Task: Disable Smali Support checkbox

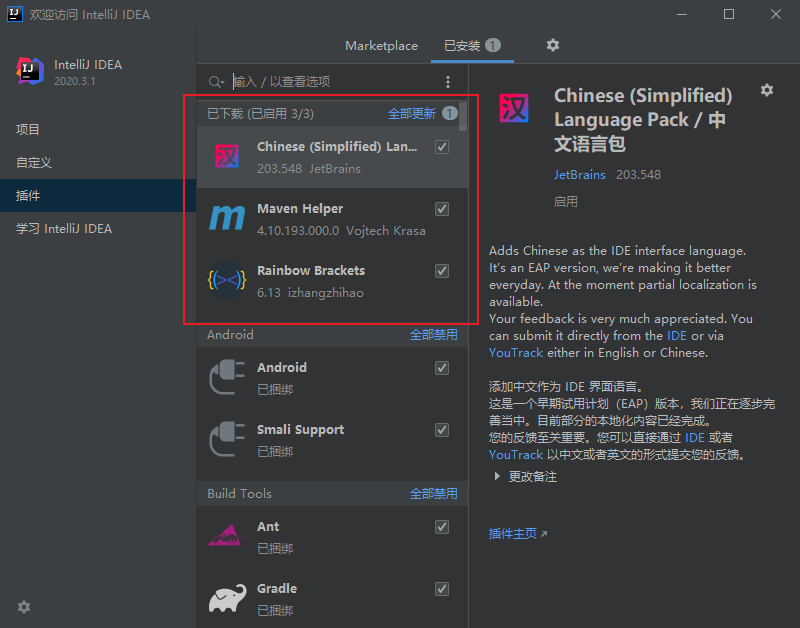Action: coord(442,430)
